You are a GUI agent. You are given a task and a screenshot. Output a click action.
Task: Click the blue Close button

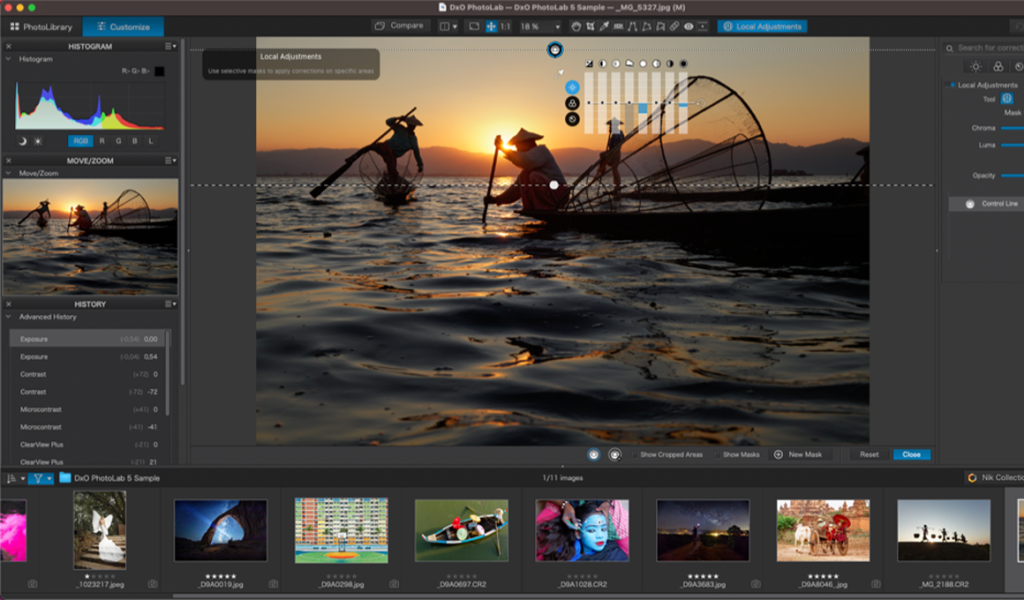(912, 454)
